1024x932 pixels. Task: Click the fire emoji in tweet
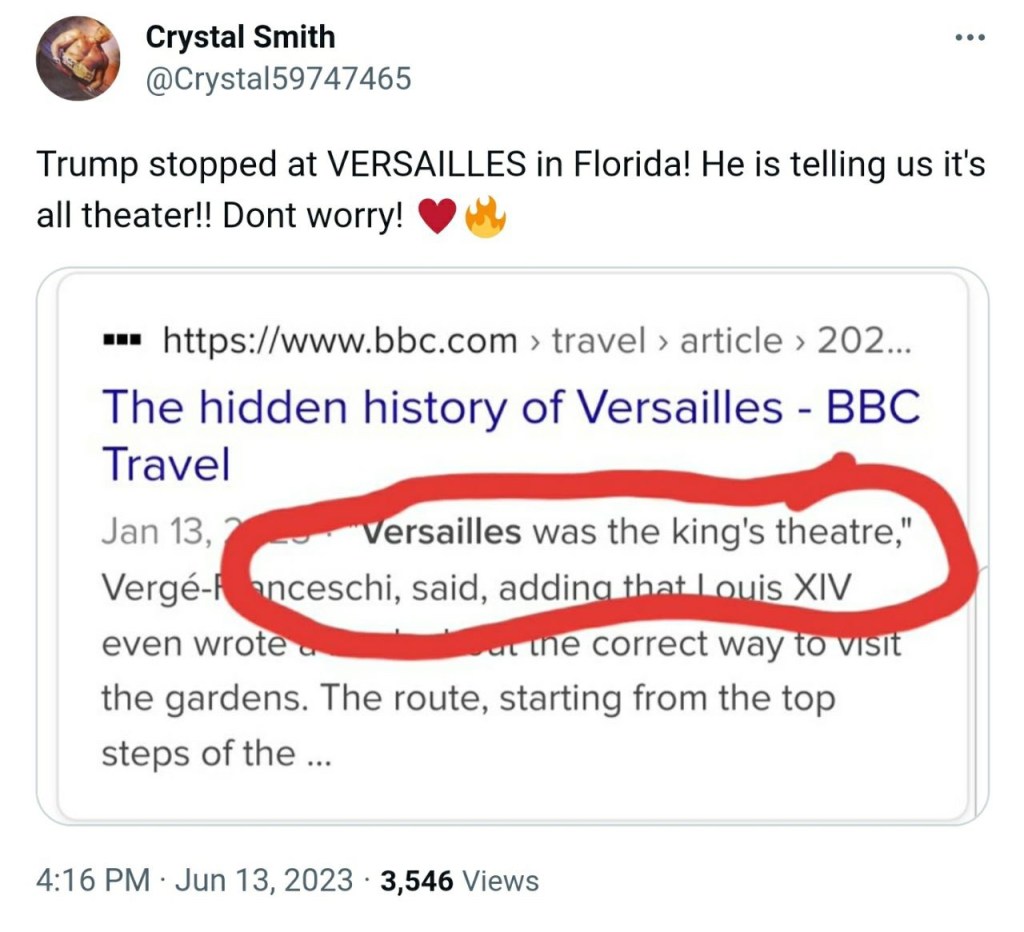coord(485,217)
